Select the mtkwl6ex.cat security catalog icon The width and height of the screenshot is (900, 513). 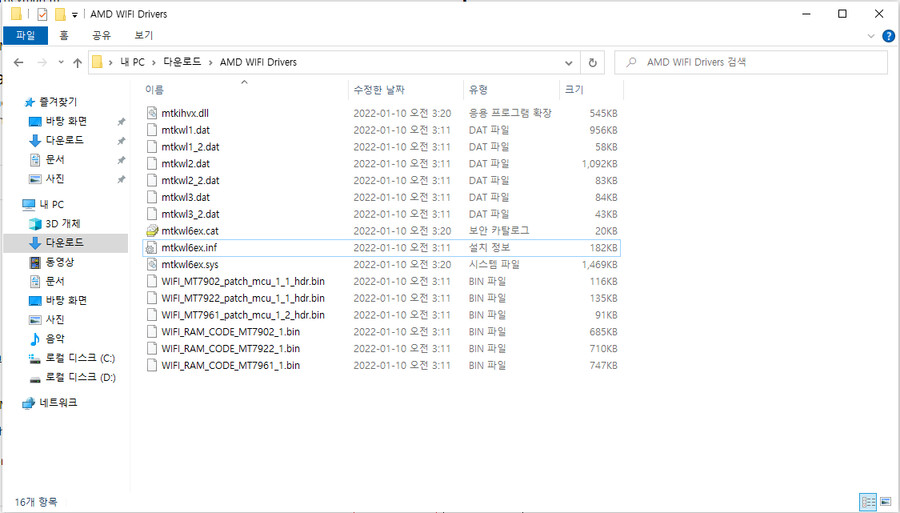[x=152, y=231]
